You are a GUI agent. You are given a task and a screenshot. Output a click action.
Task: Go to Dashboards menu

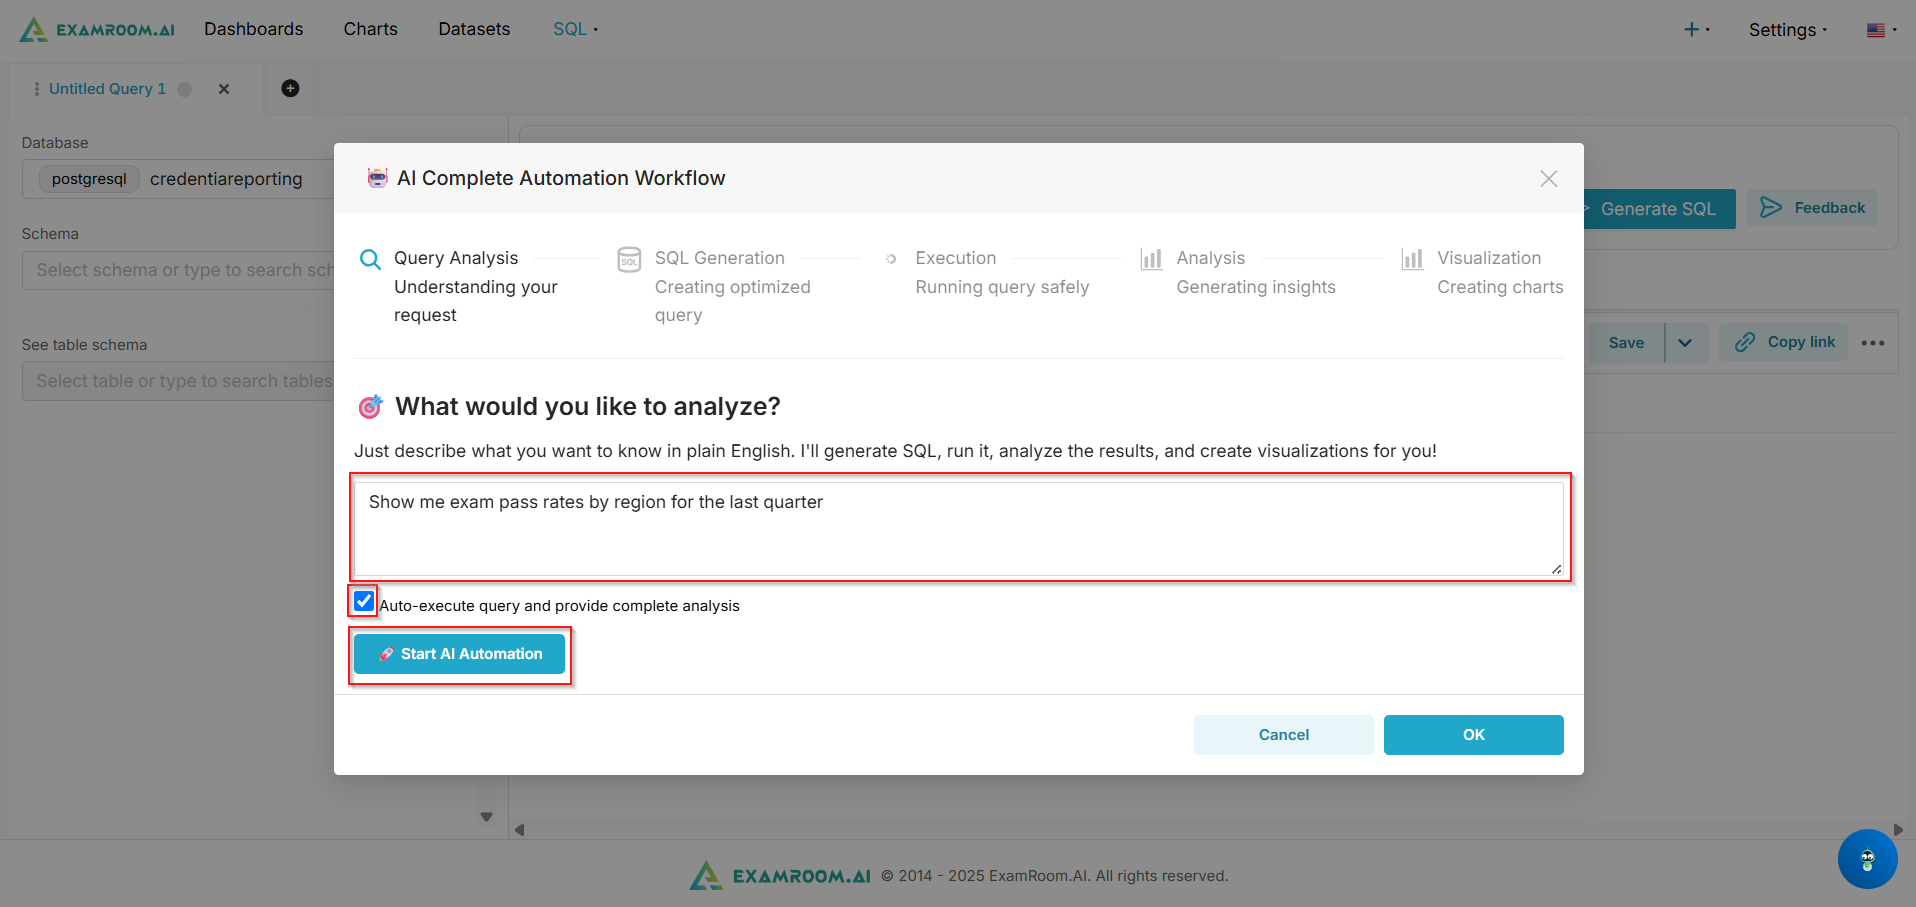click(253, 29)
